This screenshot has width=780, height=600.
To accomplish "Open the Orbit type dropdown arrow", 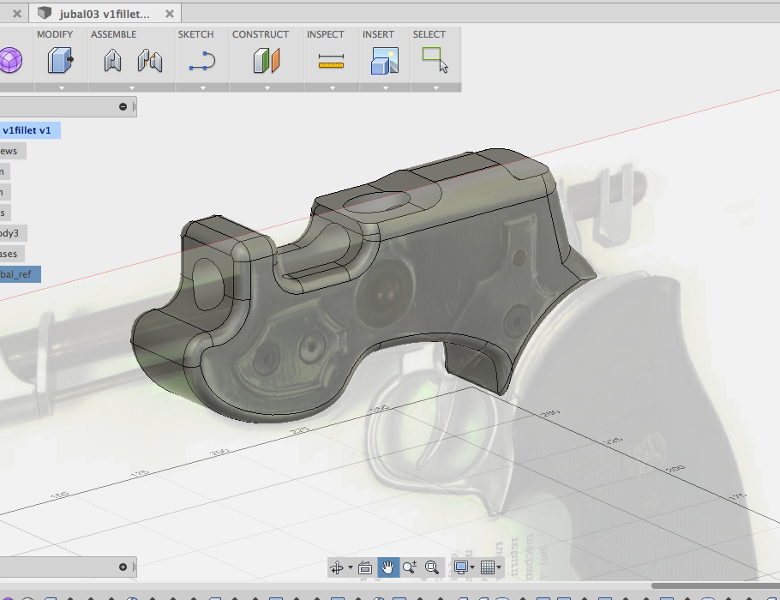I will pos(351,568).
